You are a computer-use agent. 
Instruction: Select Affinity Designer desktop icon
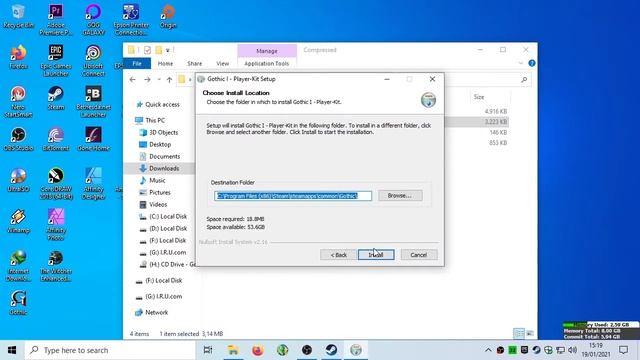coord(93,184)
